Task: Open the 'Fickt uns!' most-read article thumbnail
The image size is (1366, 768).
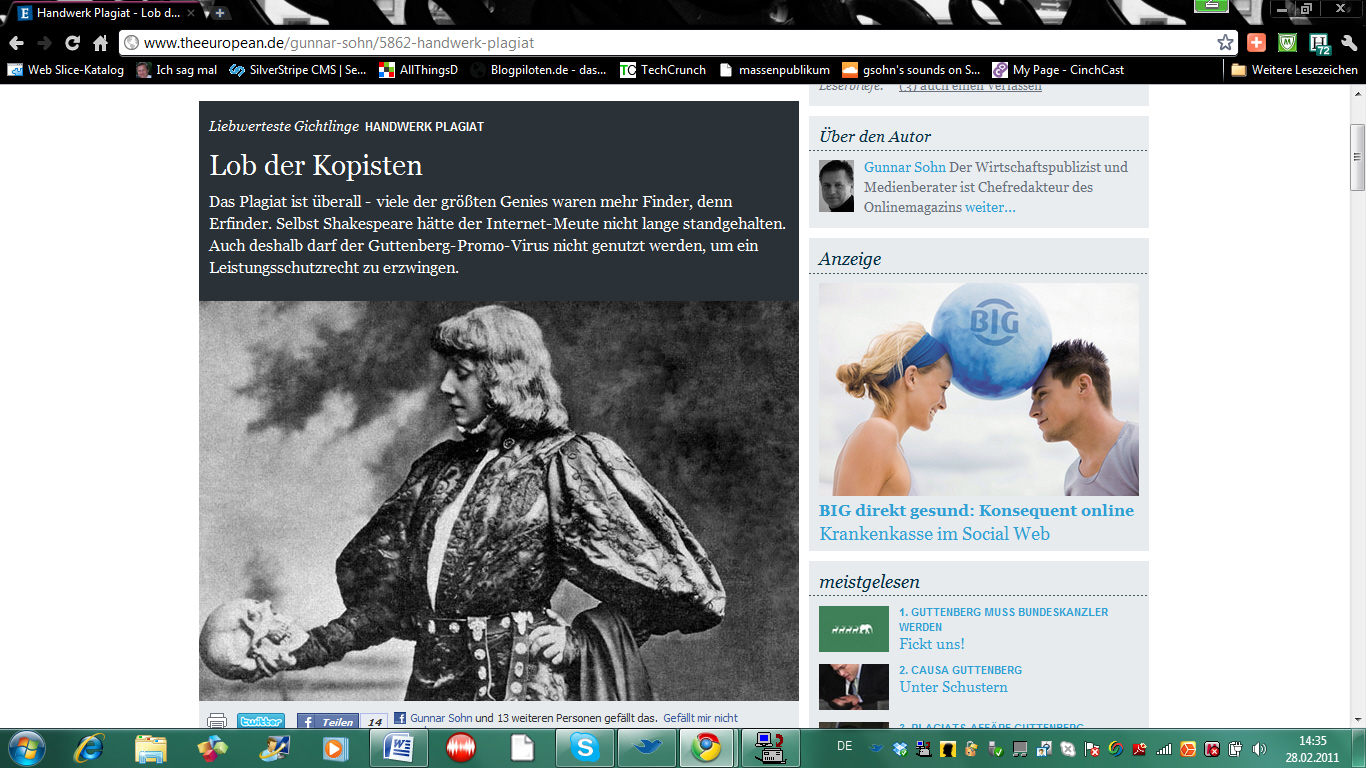Action: [x=853, y=629]
